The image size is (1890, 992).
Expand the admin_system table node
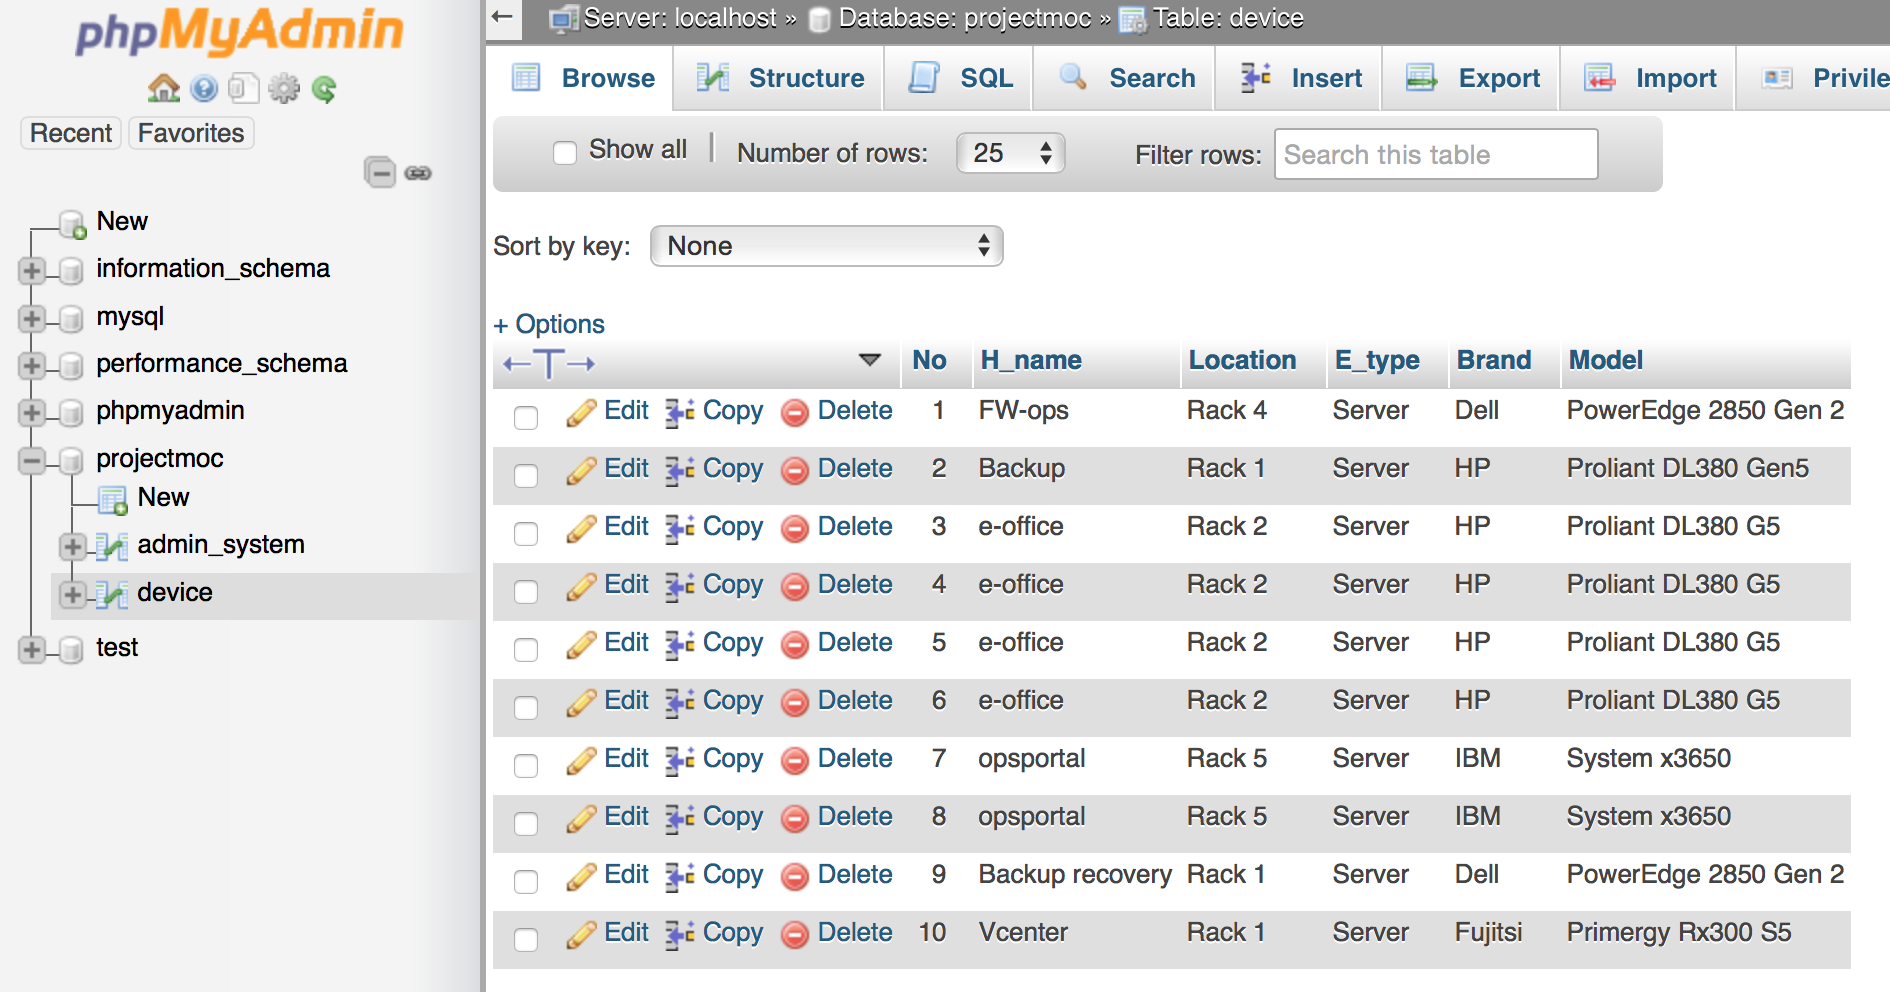(x=72, y=546)
